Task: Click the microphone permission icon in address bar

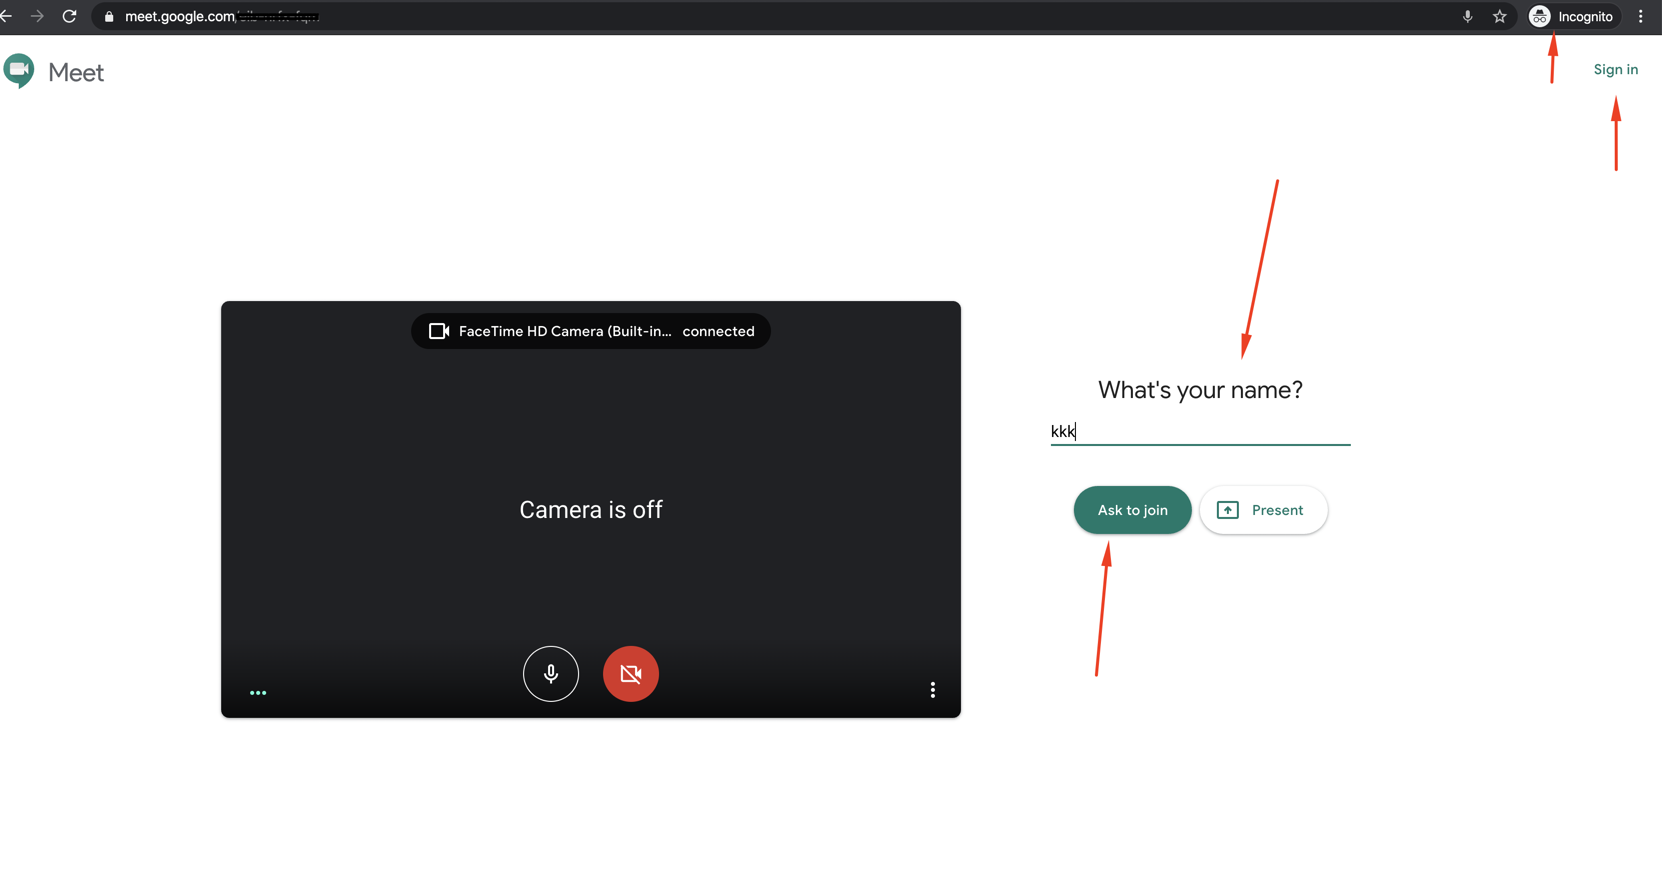Action: (1467, 16)
